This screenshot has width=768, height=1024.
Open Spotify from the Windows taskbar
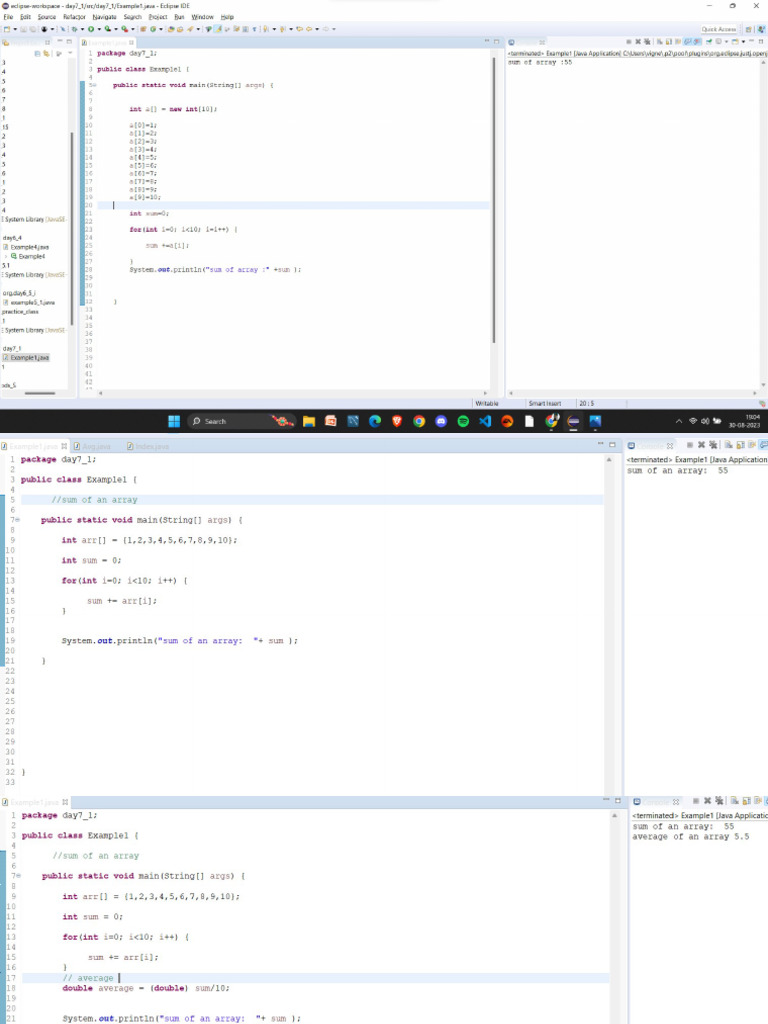[463, 421]
